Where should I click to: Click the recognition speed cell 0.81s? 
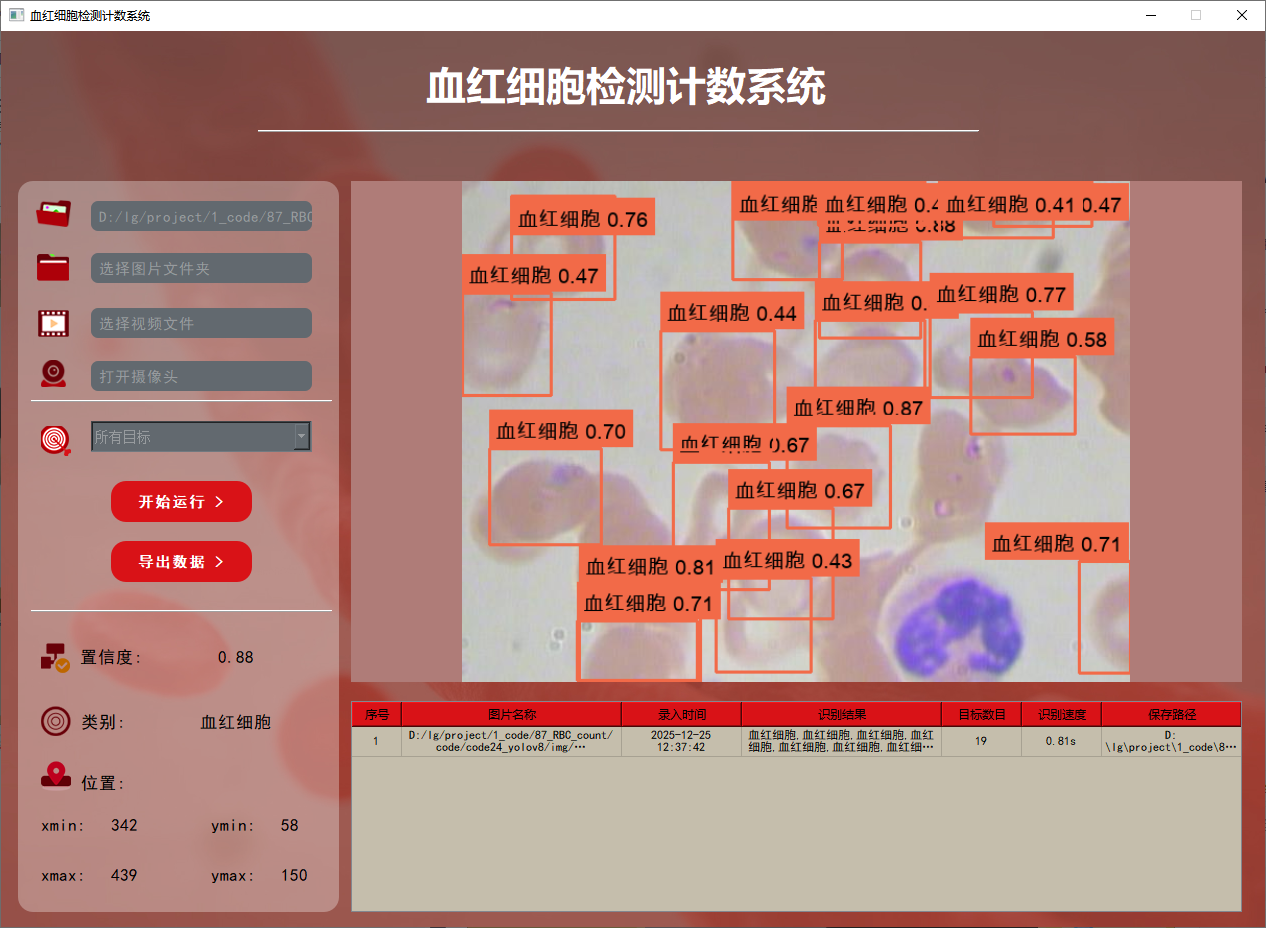click(x=1061, y=741)
